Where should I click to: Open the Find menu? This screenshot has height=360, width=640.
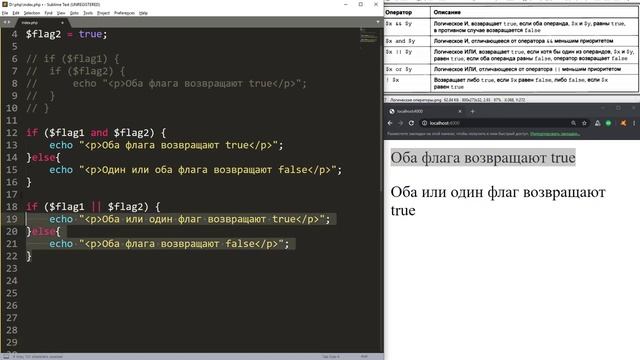pyautogui.click(x=49, y=13)
